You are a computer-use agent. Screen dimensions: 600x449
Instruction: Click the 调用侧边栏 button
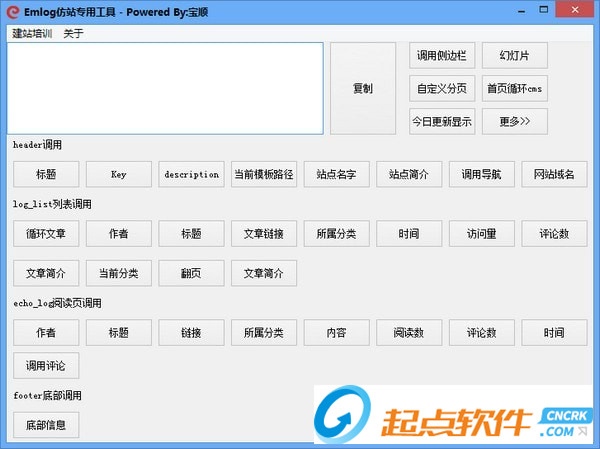point(442,56)
